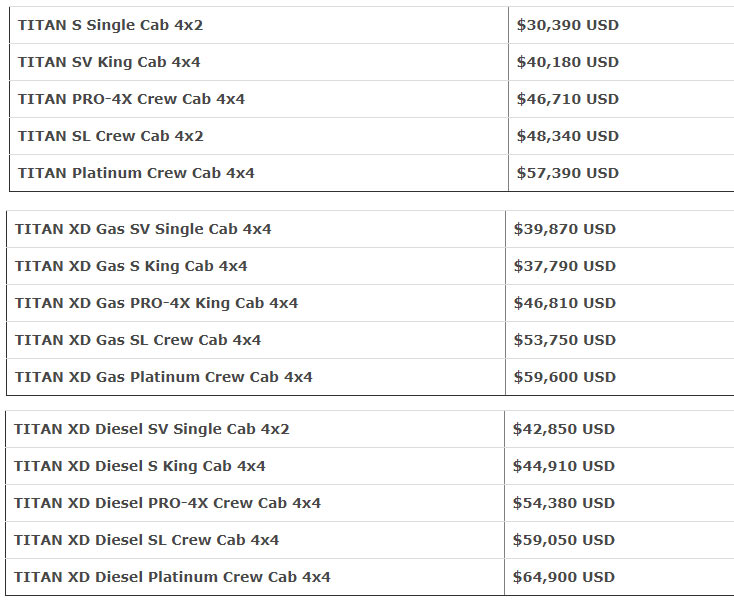The height and width of the screenshot is (602, 734).
Task: Click TITAN XD Gas S King Cab 4x4
Action: (131, 266)
